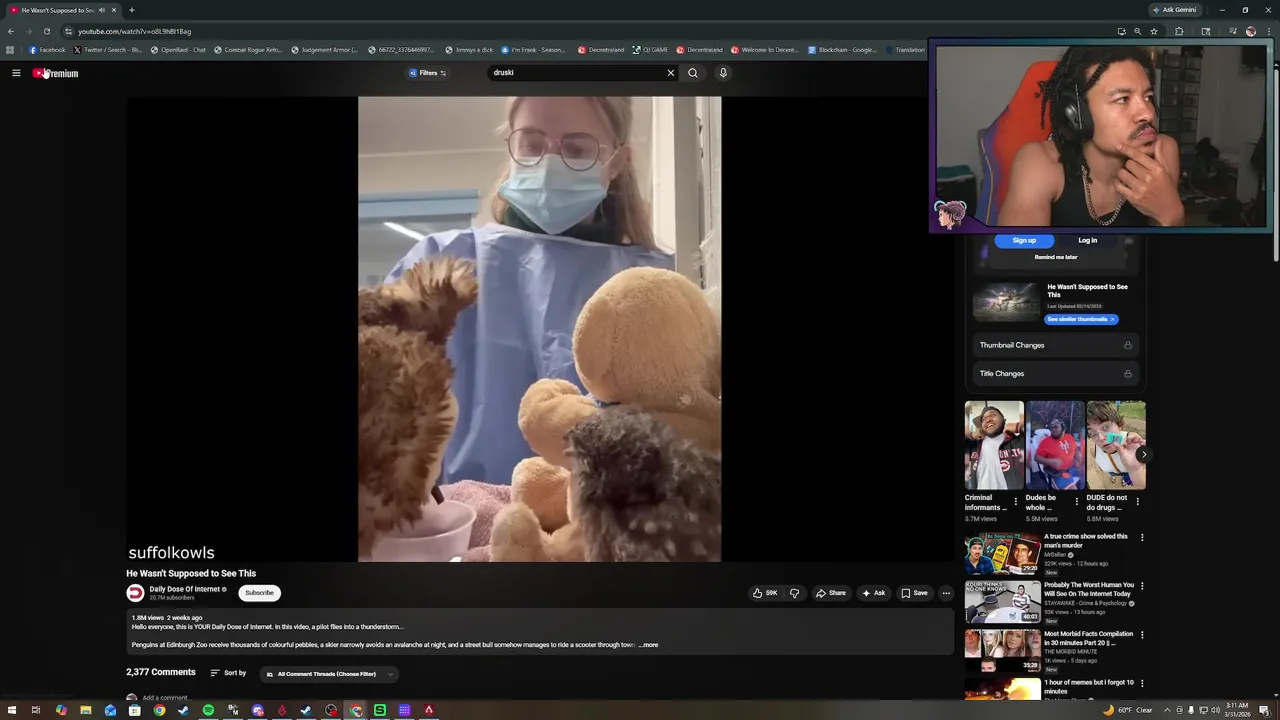Viewport: 1280px width, 720px height.
Task: Open the YouTube hamburger guide menu
Action: point(16,73)
